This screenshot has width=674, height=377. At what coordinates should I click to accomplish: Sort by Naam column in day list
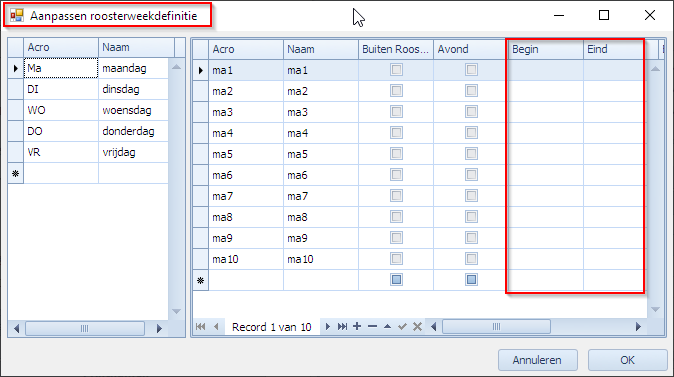[136, 47]
